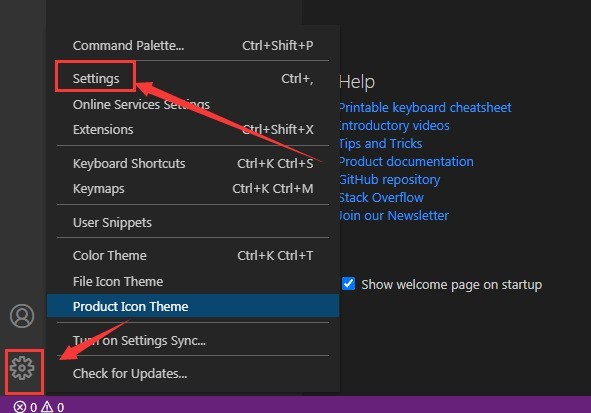
Task: Click highlighted Product Icon Theme entry
Action: (x=193, y=306)
